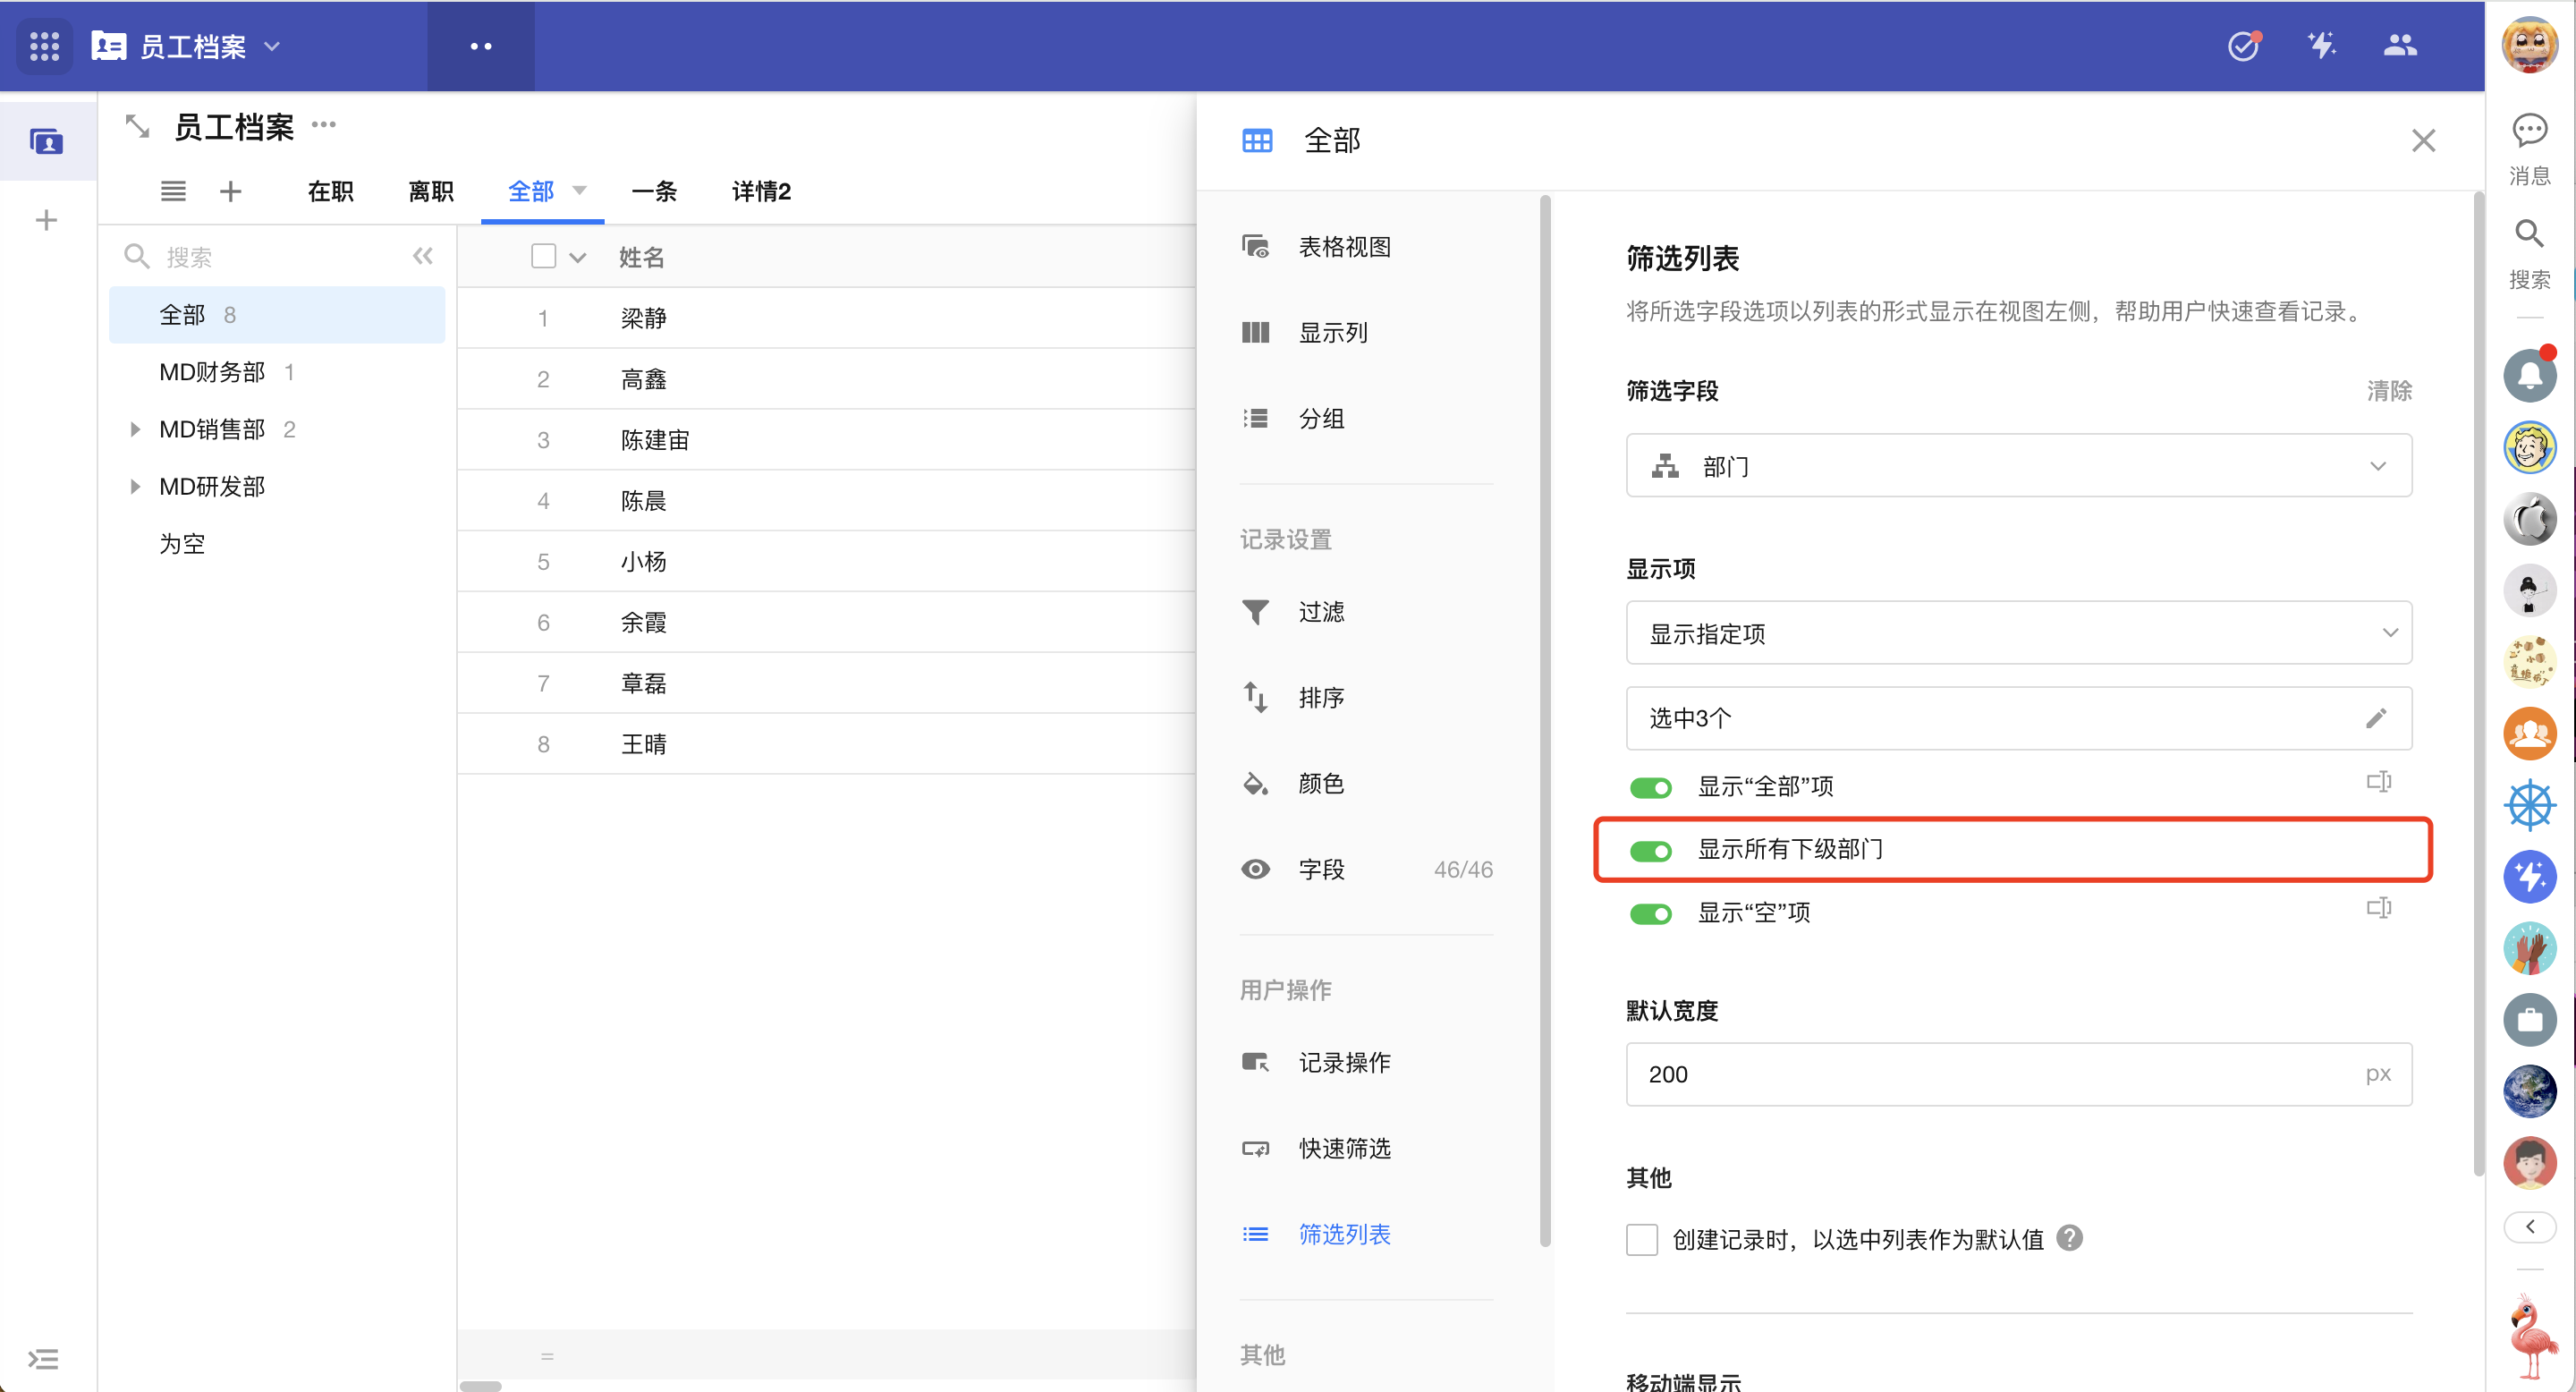Open the orange contacts group icon
The image size is (2576, 1392).
coord(2529,733)
